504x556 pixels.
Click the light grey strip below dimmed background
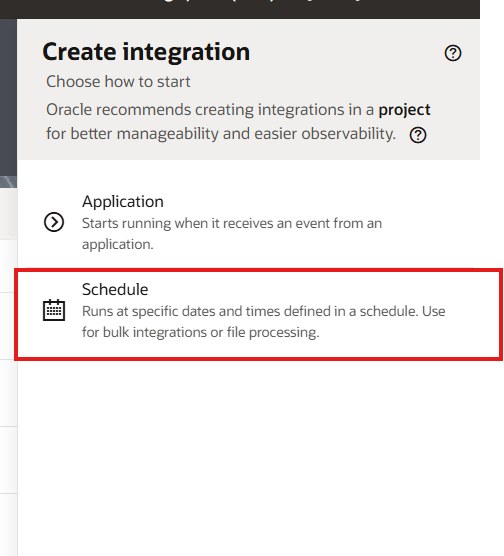pyautogui.click(x=8, y=213)
